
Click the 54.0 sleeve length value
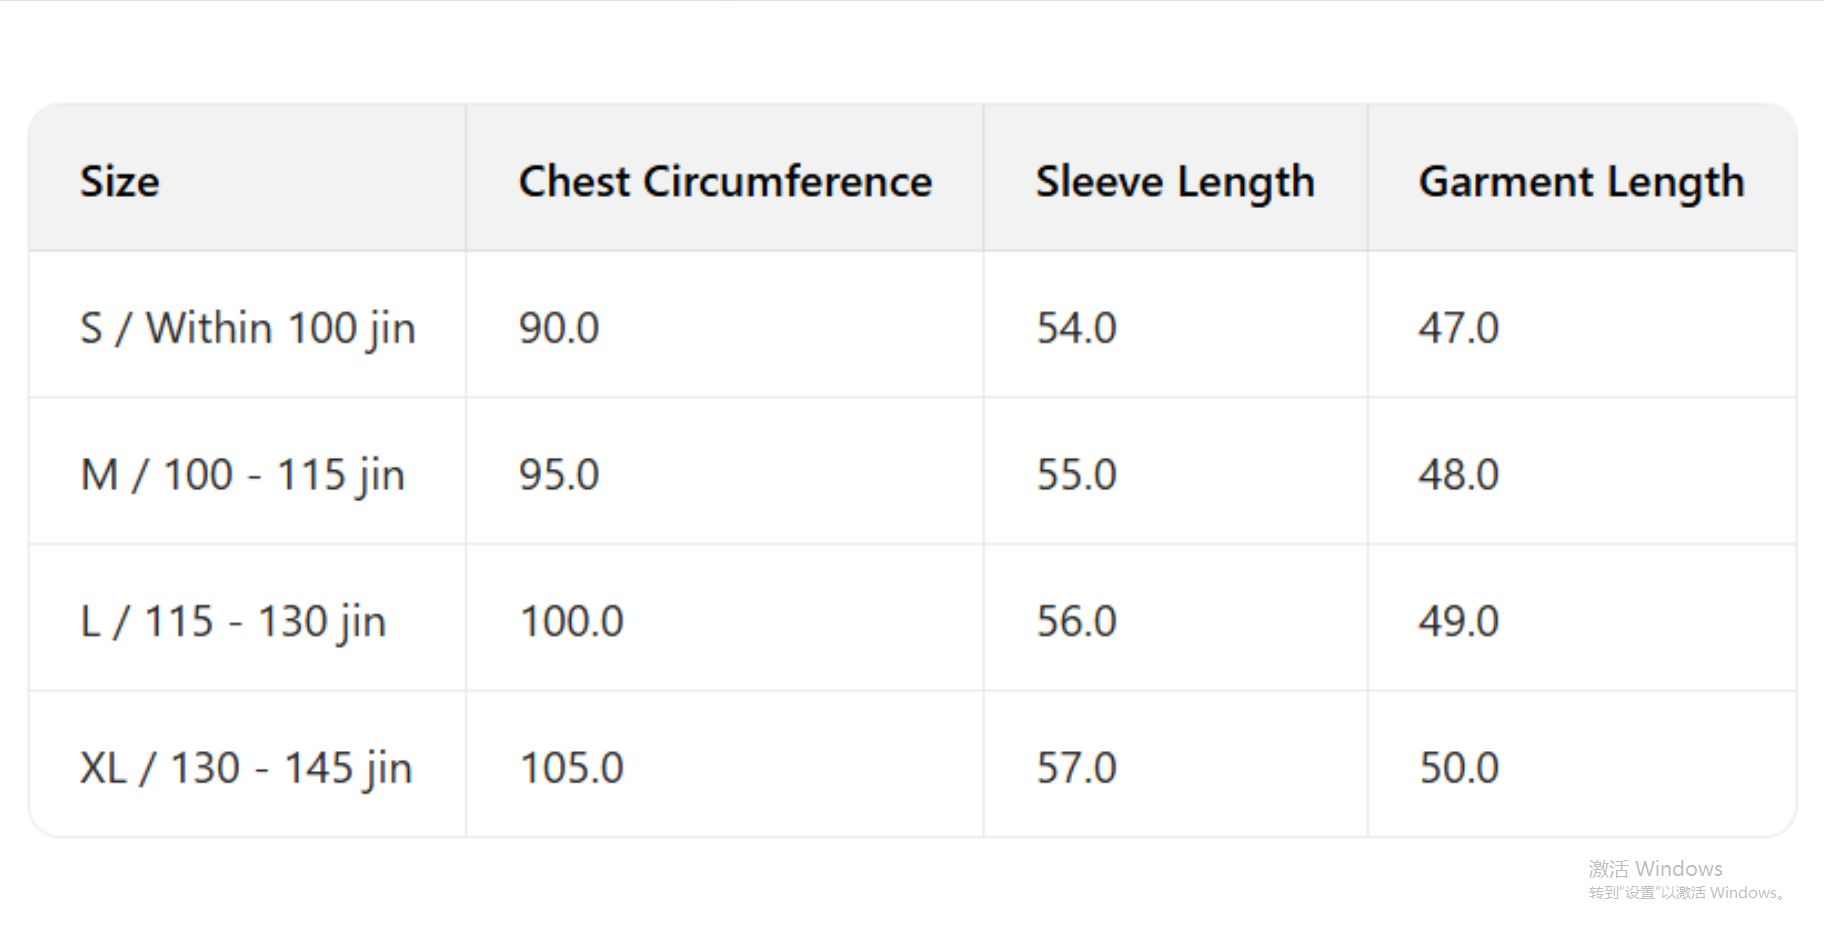point(1076,328)
